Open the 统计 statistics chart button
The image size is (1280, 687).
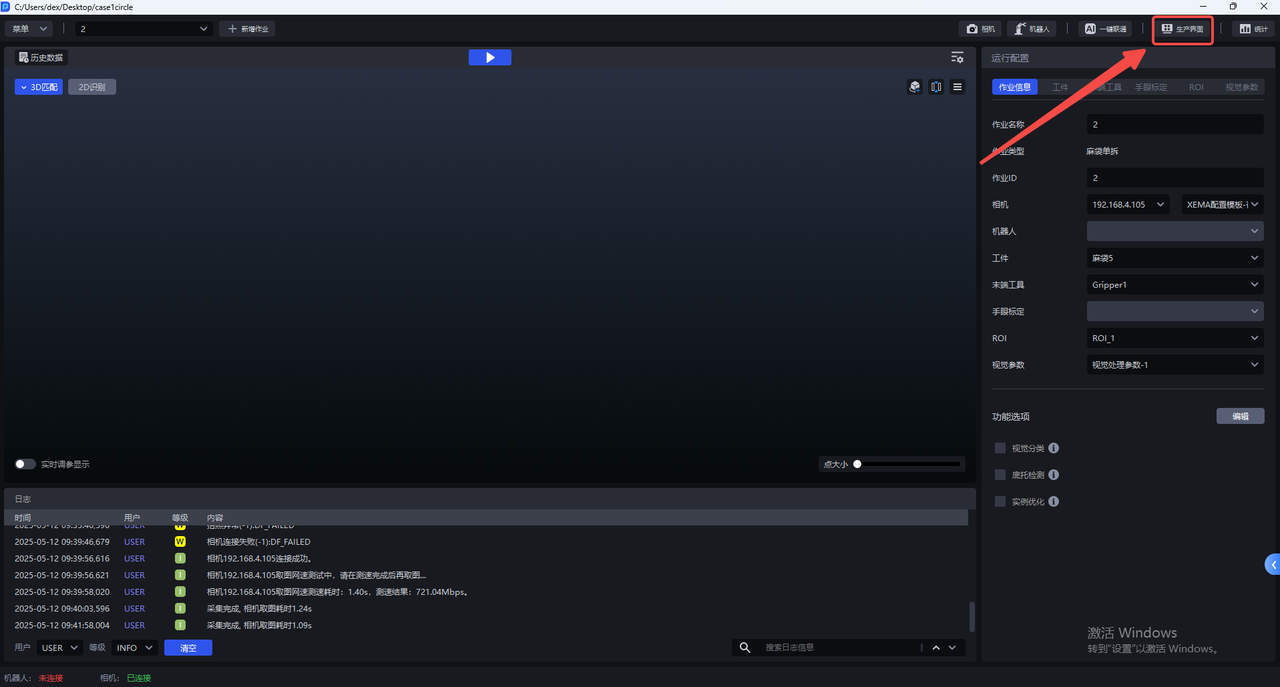(x=1253, y=29)
